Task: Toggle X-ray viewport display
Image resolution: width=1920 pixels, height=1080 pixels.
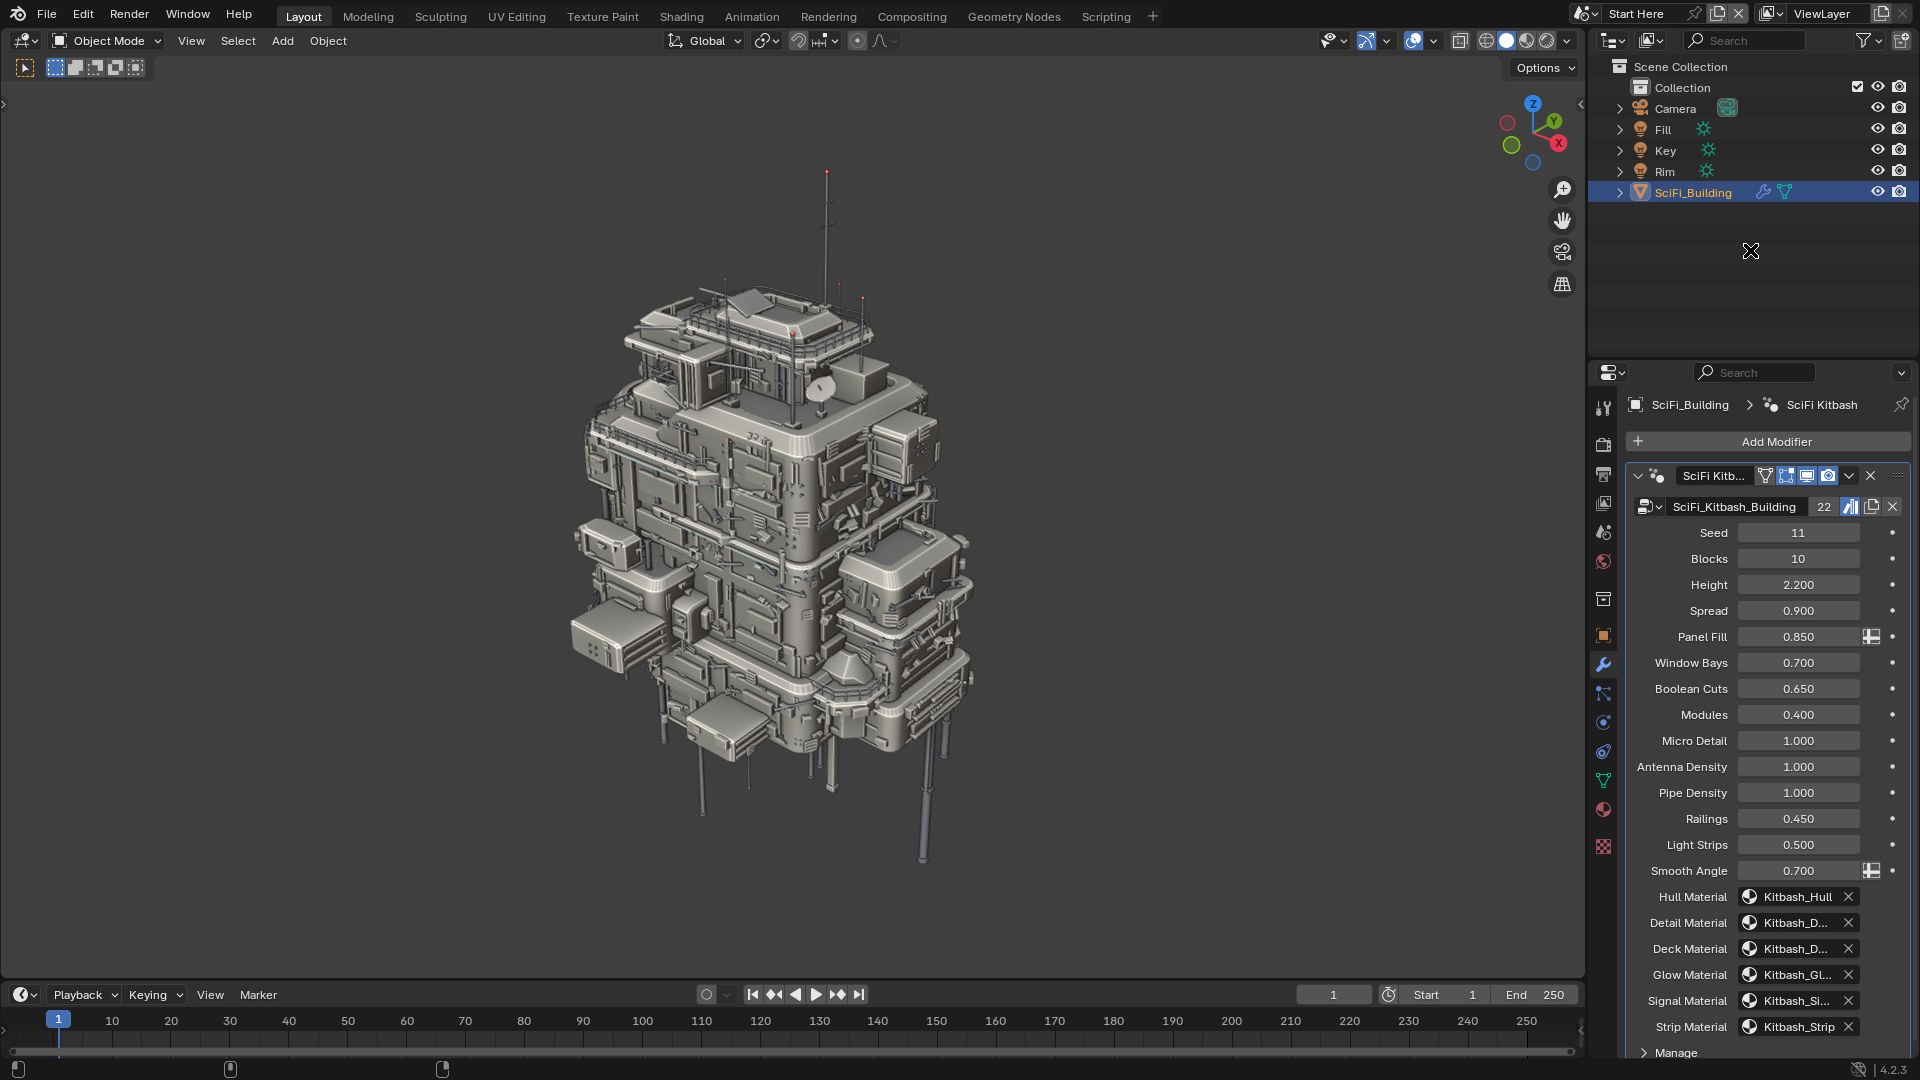Action: click(1460, 41)
